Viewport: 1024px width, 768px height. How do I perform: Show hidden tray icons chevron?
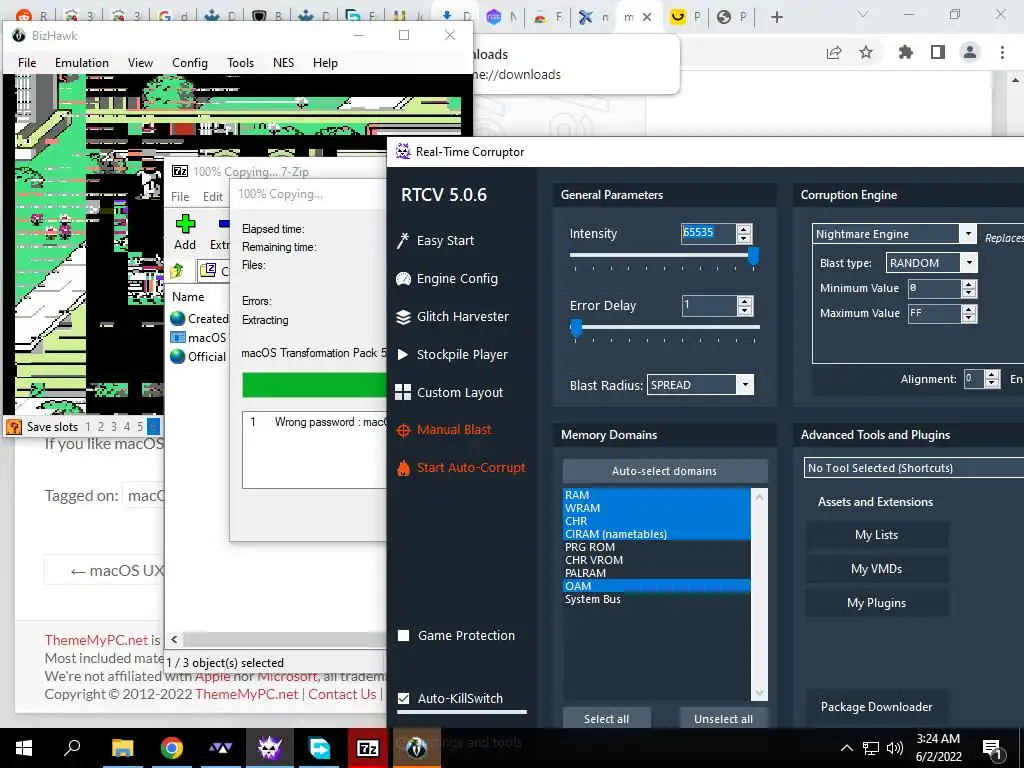(846, 748)
